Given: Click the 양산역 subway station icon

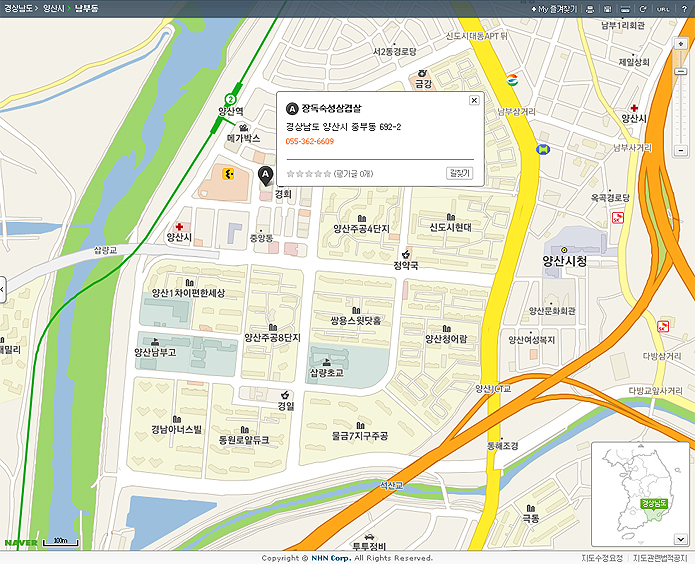Looking at the screenshot, I should (x=230, y=99).
